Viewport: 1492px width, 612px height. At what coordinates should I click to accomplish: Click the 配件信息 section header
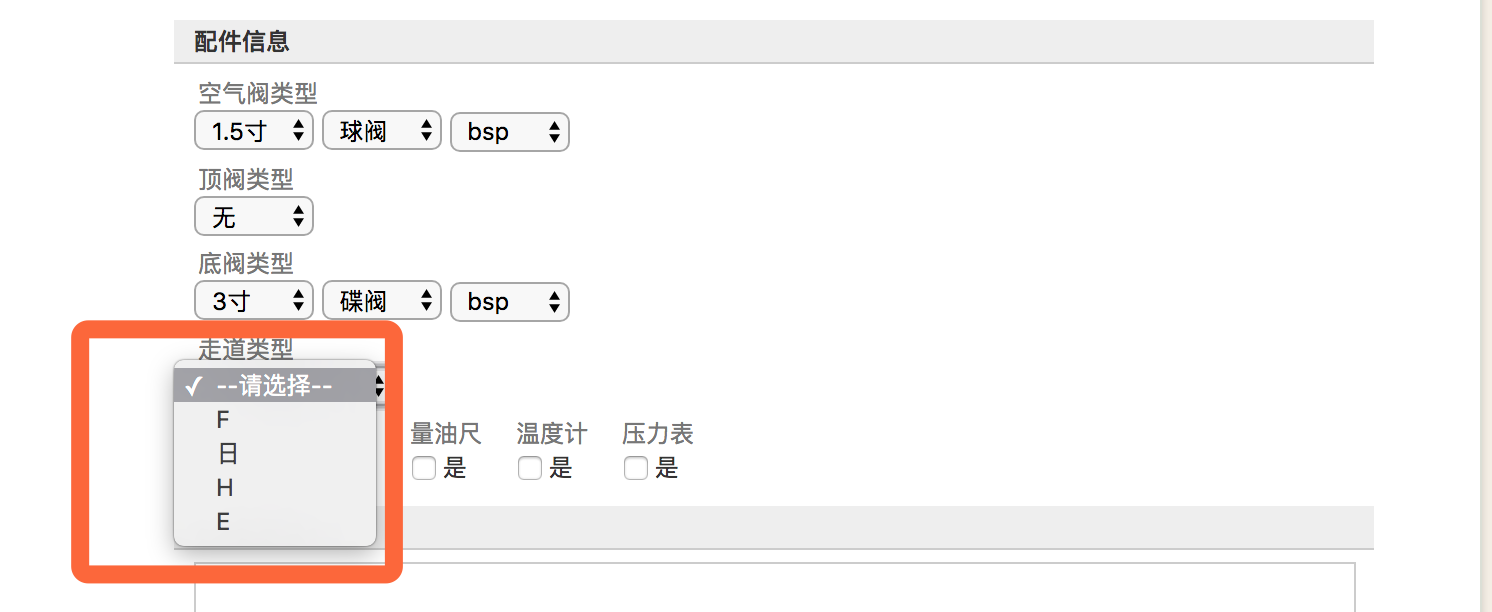coord(242,42)
